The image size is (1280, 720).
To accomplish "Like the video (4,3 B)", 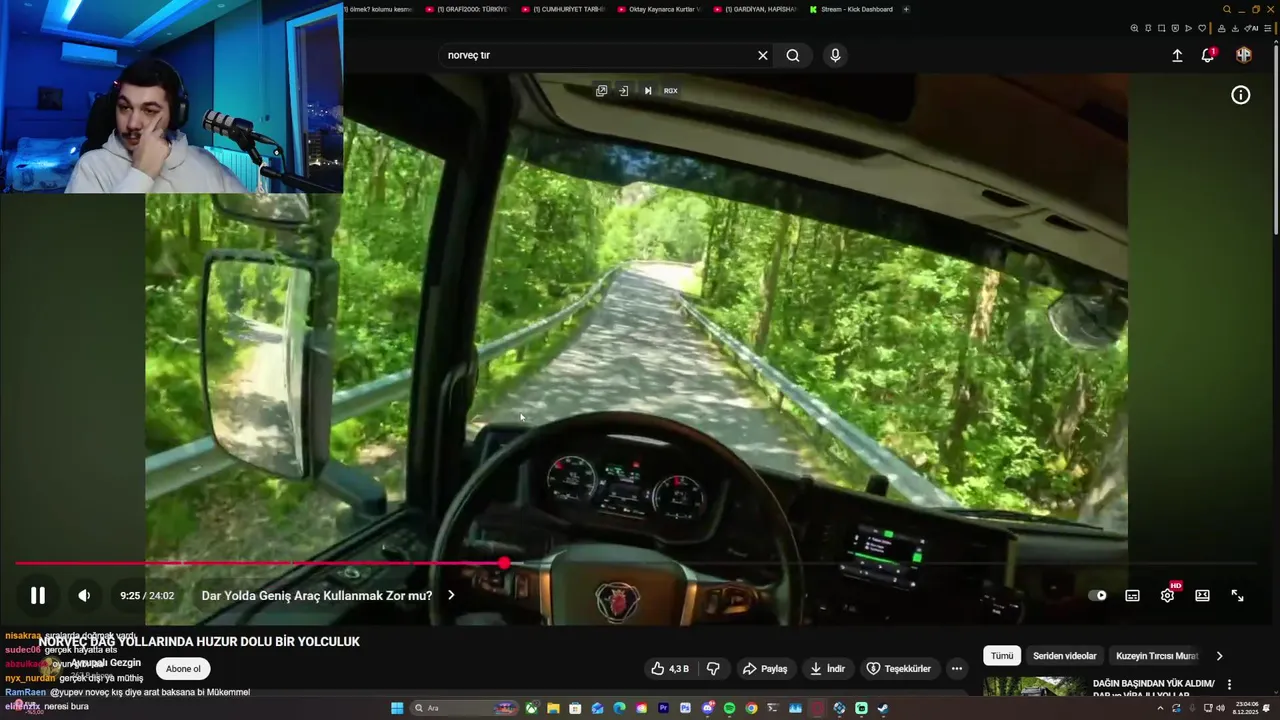I will click(669, 669).
